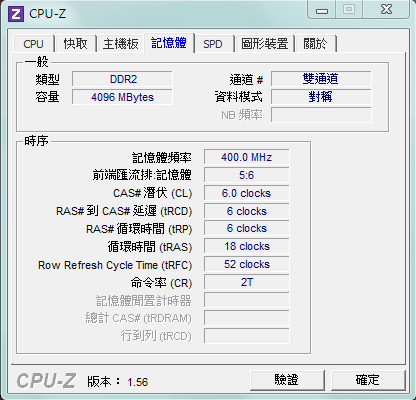Image resolution: width=416 pixels, height=400 pixels.
Task: Click the 命令率 (CR) label
Action: (x=162, y=283)
